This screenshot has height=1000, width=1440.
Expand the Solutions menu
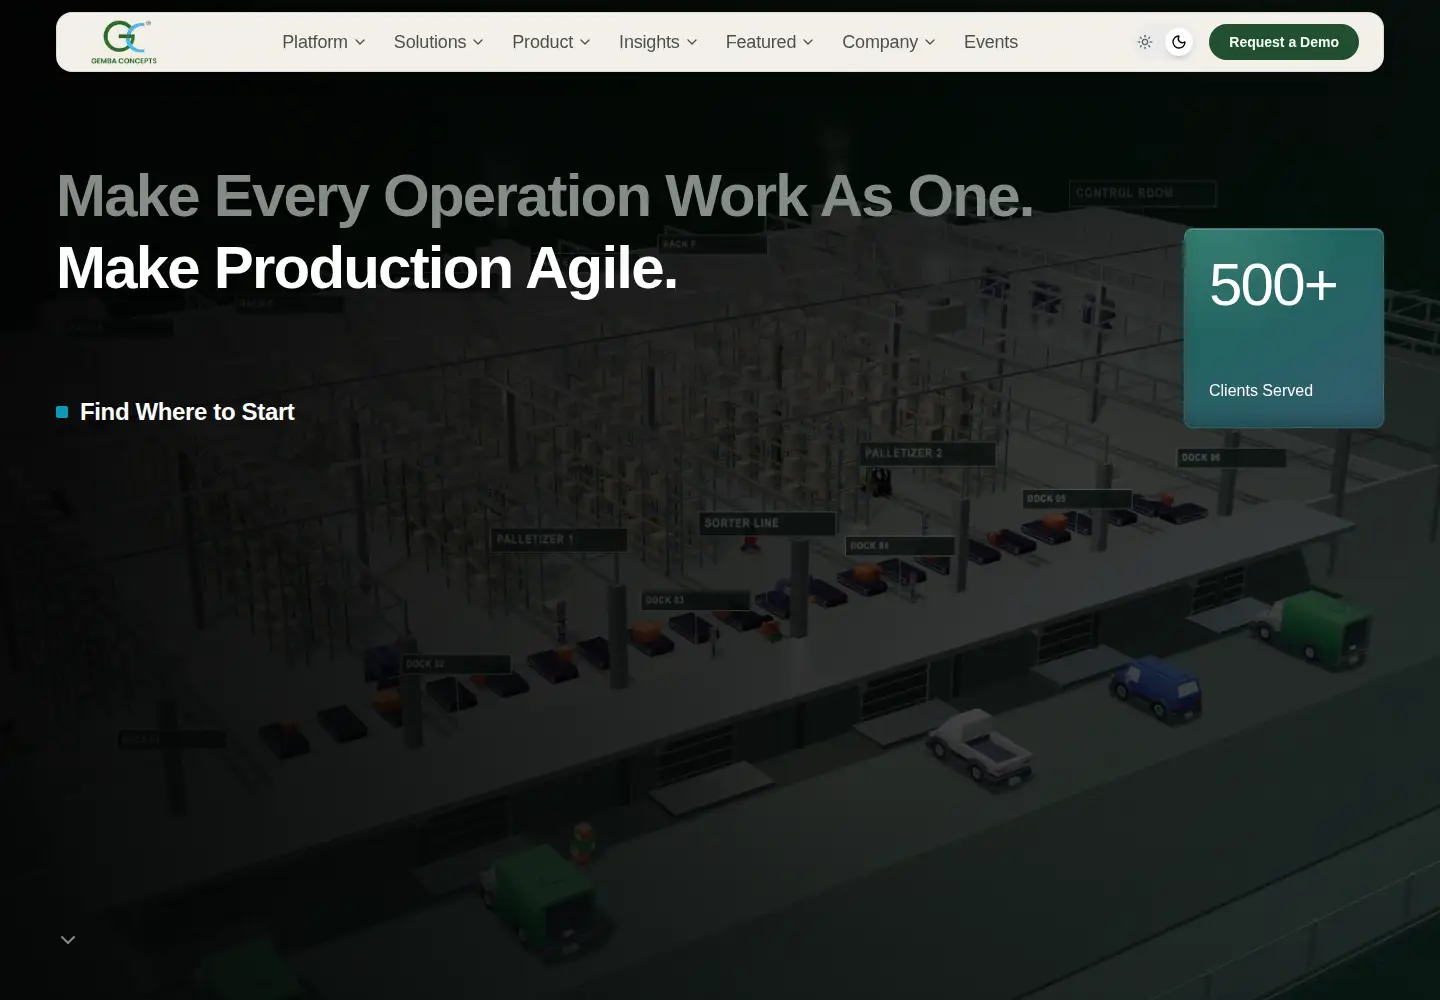tap(439, 42)
